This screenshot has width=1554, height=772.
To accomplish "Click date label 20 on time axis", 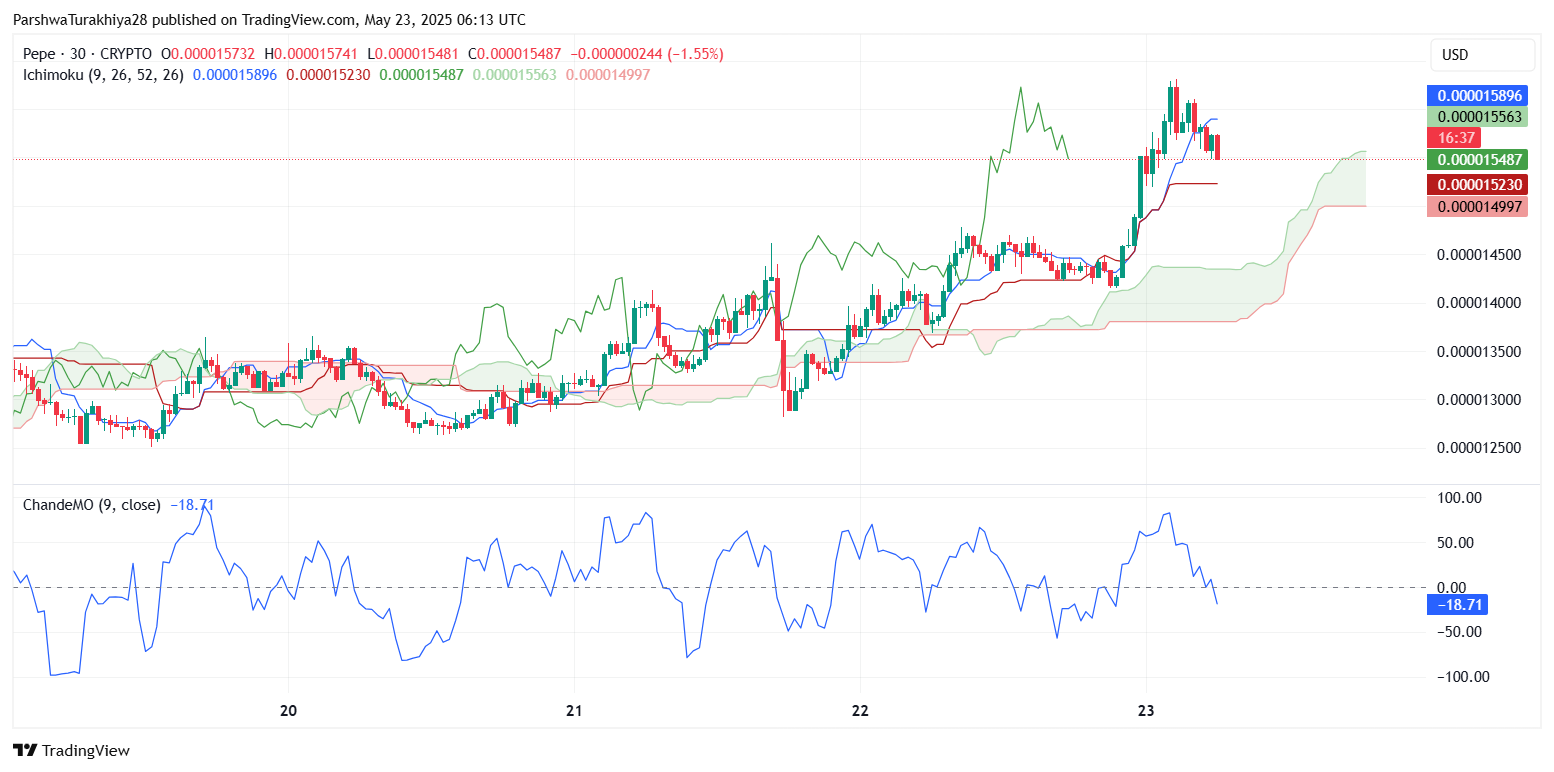I will pyautogui.click(x=289, y=712).
